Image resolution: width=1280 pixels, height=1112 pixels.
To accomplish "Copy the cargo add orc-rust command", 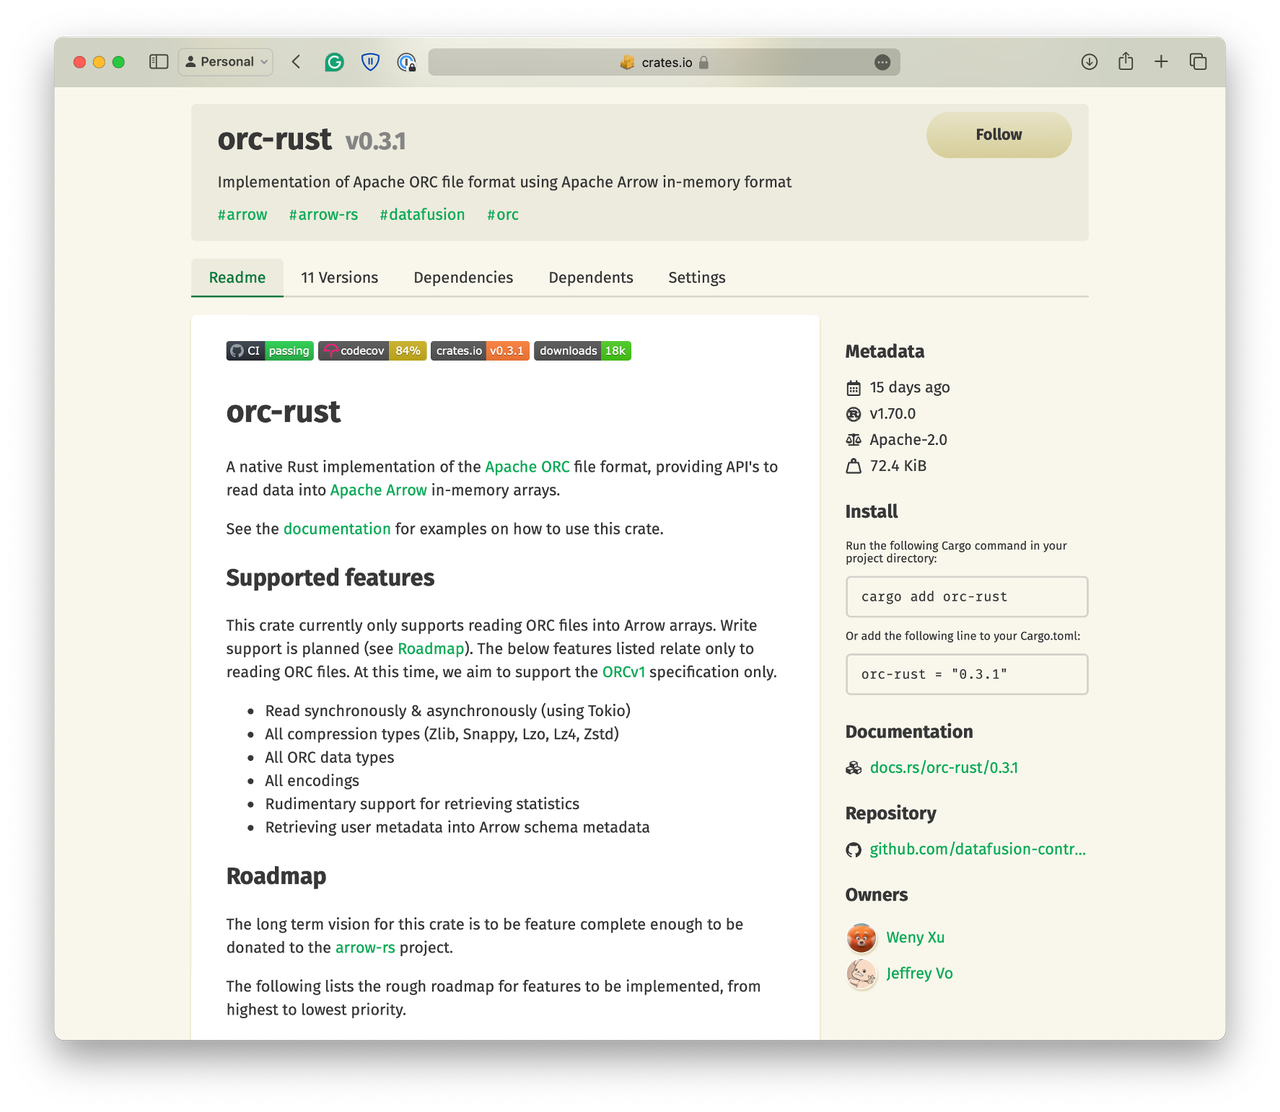I will click(x=966, y=597).
